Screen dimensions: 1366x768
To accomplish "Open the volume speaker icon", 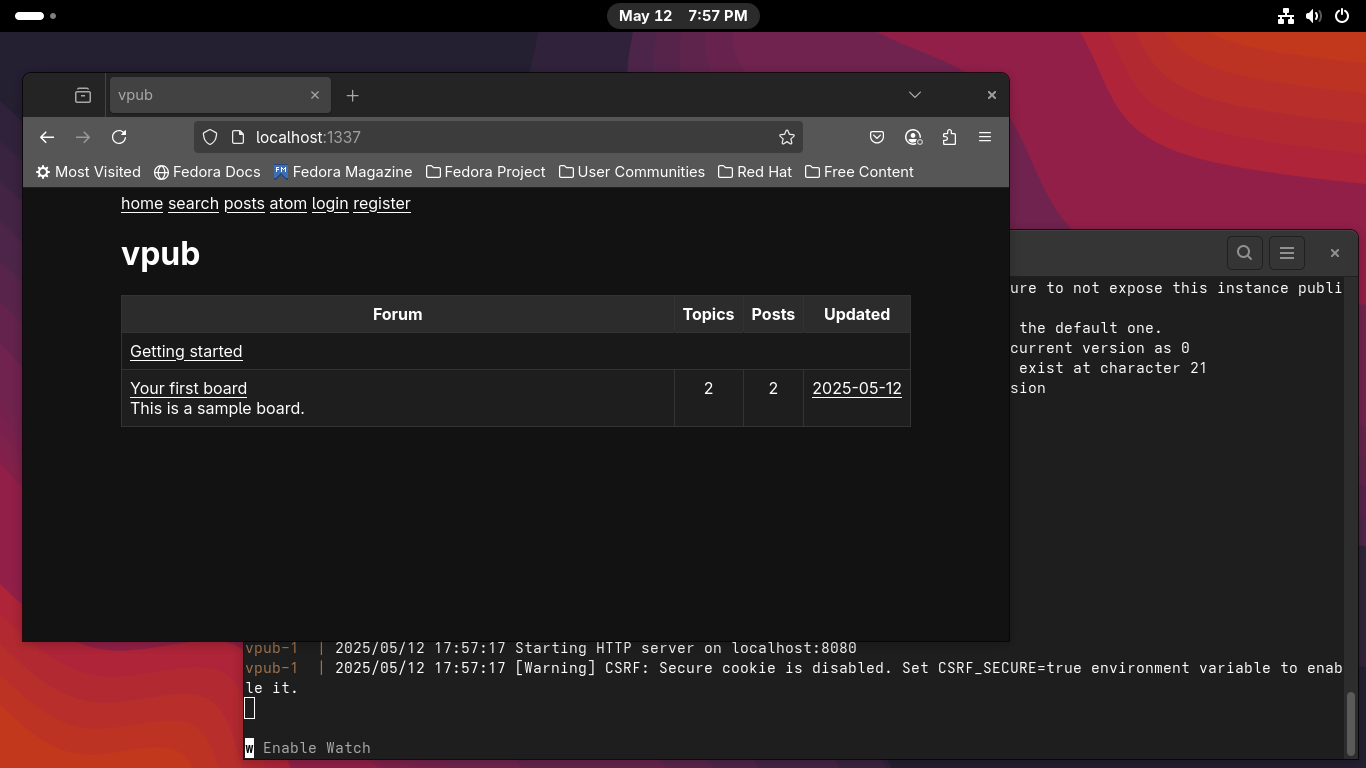I will 1314,16.
